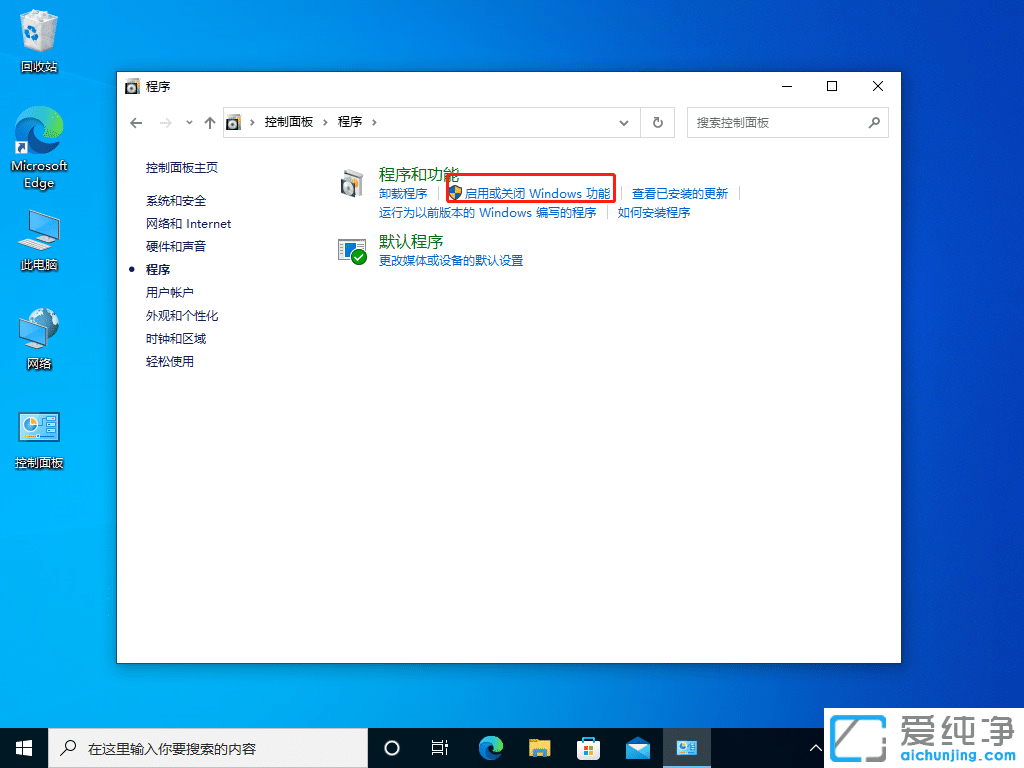The height and width of the screenshot is (768, 1024).
Task: Select 程序 in the address breadcrumb
Action: 349,122
